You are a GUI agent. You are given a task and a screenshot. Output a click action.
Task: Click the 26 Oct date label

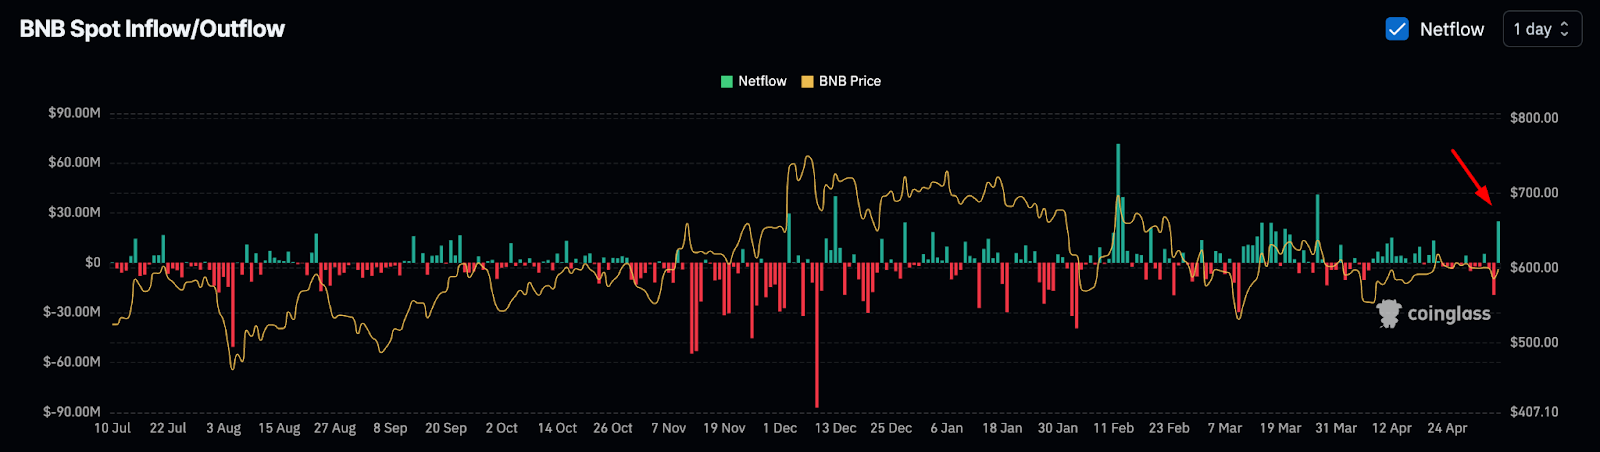point(613,428)
